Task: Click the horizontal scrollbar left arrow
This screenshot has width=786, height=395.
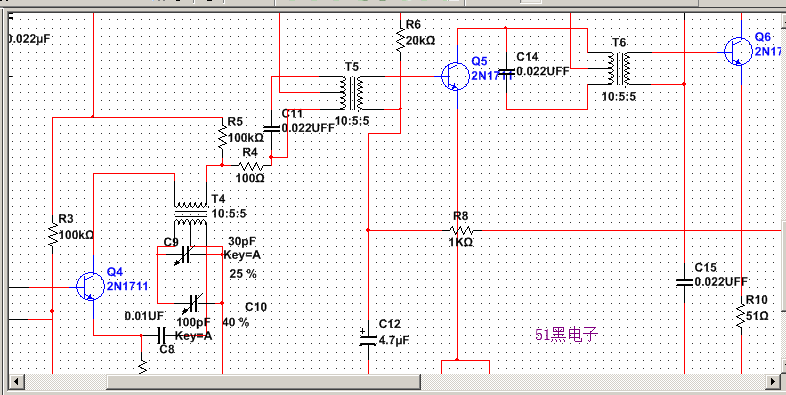Action: point(15,381)
